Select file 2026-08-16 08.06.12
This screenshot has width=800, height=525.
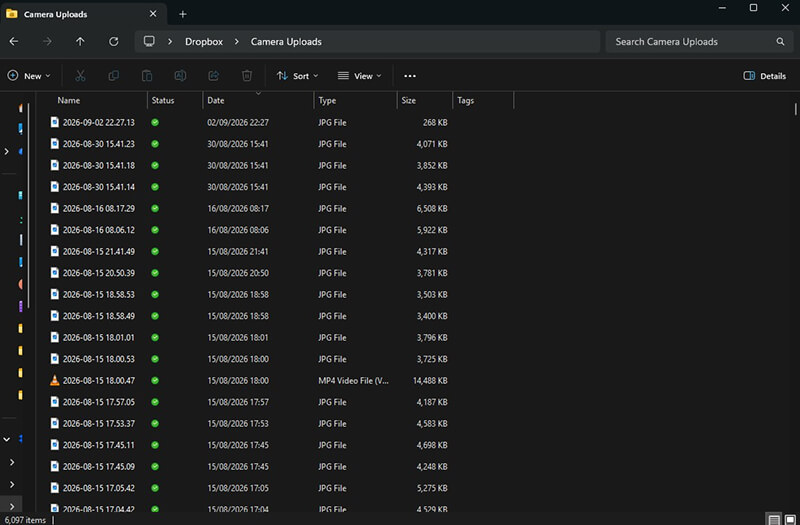coord(98,230)
